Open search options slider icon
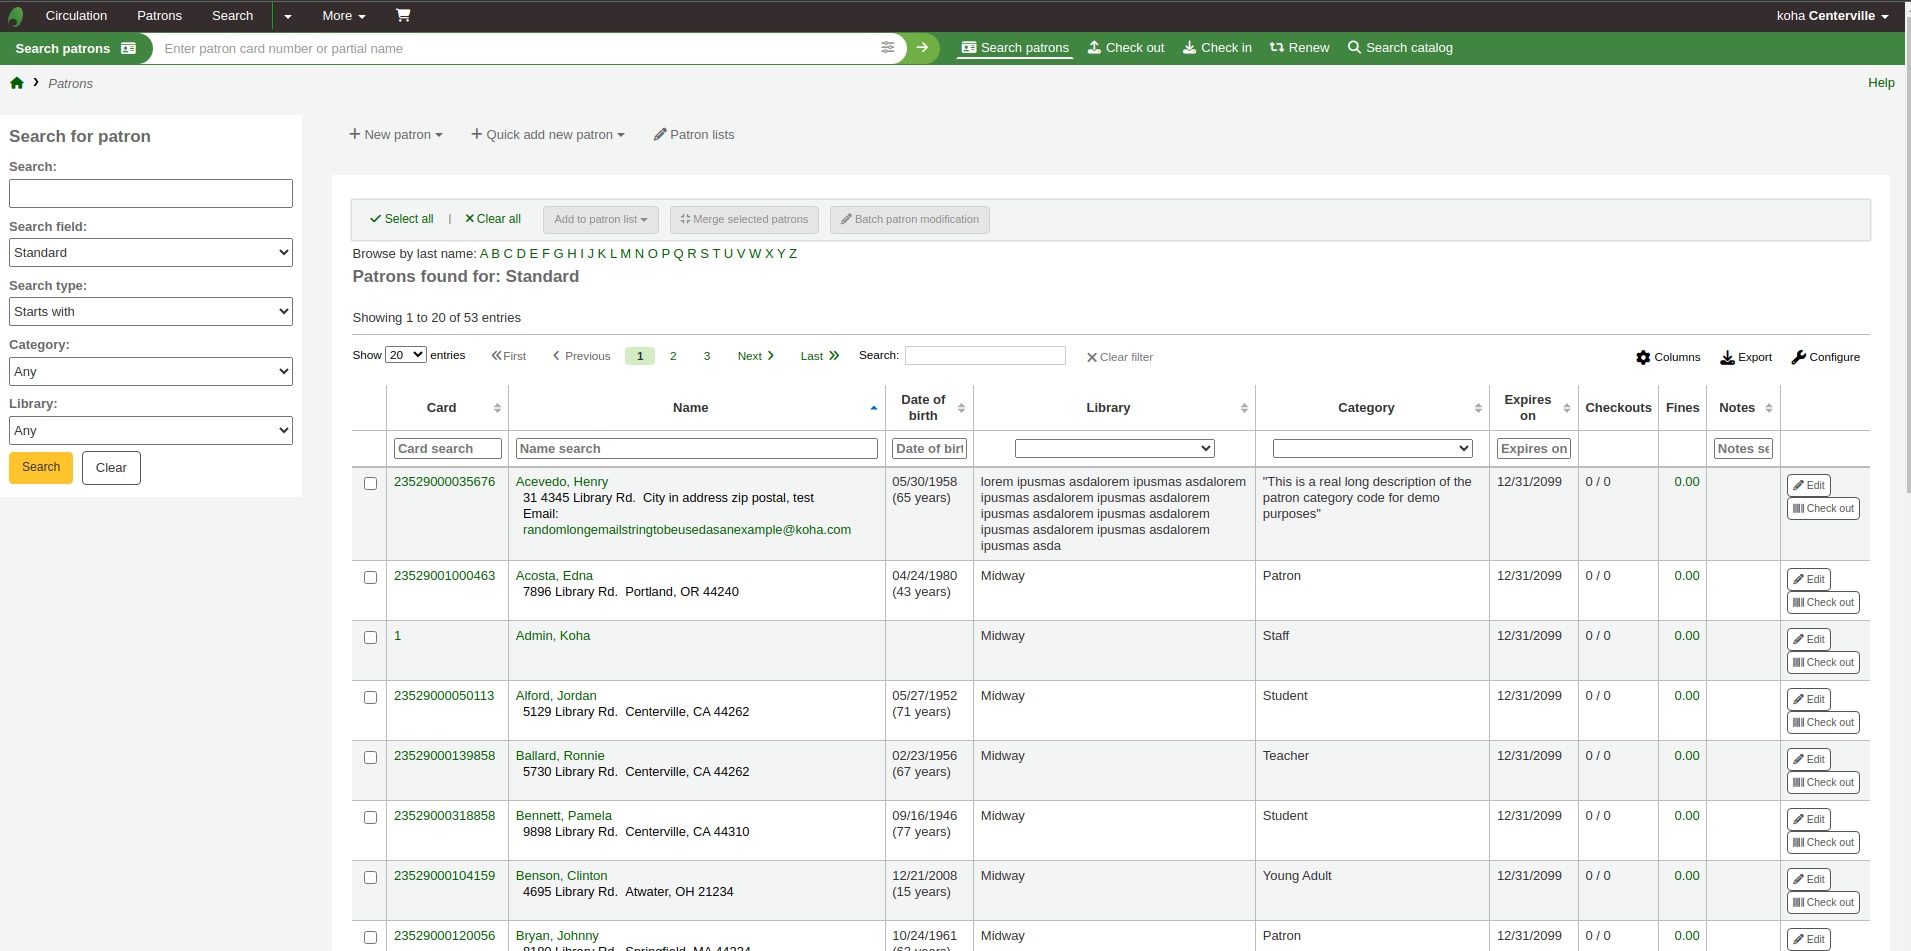 click(x=887, y=48)
